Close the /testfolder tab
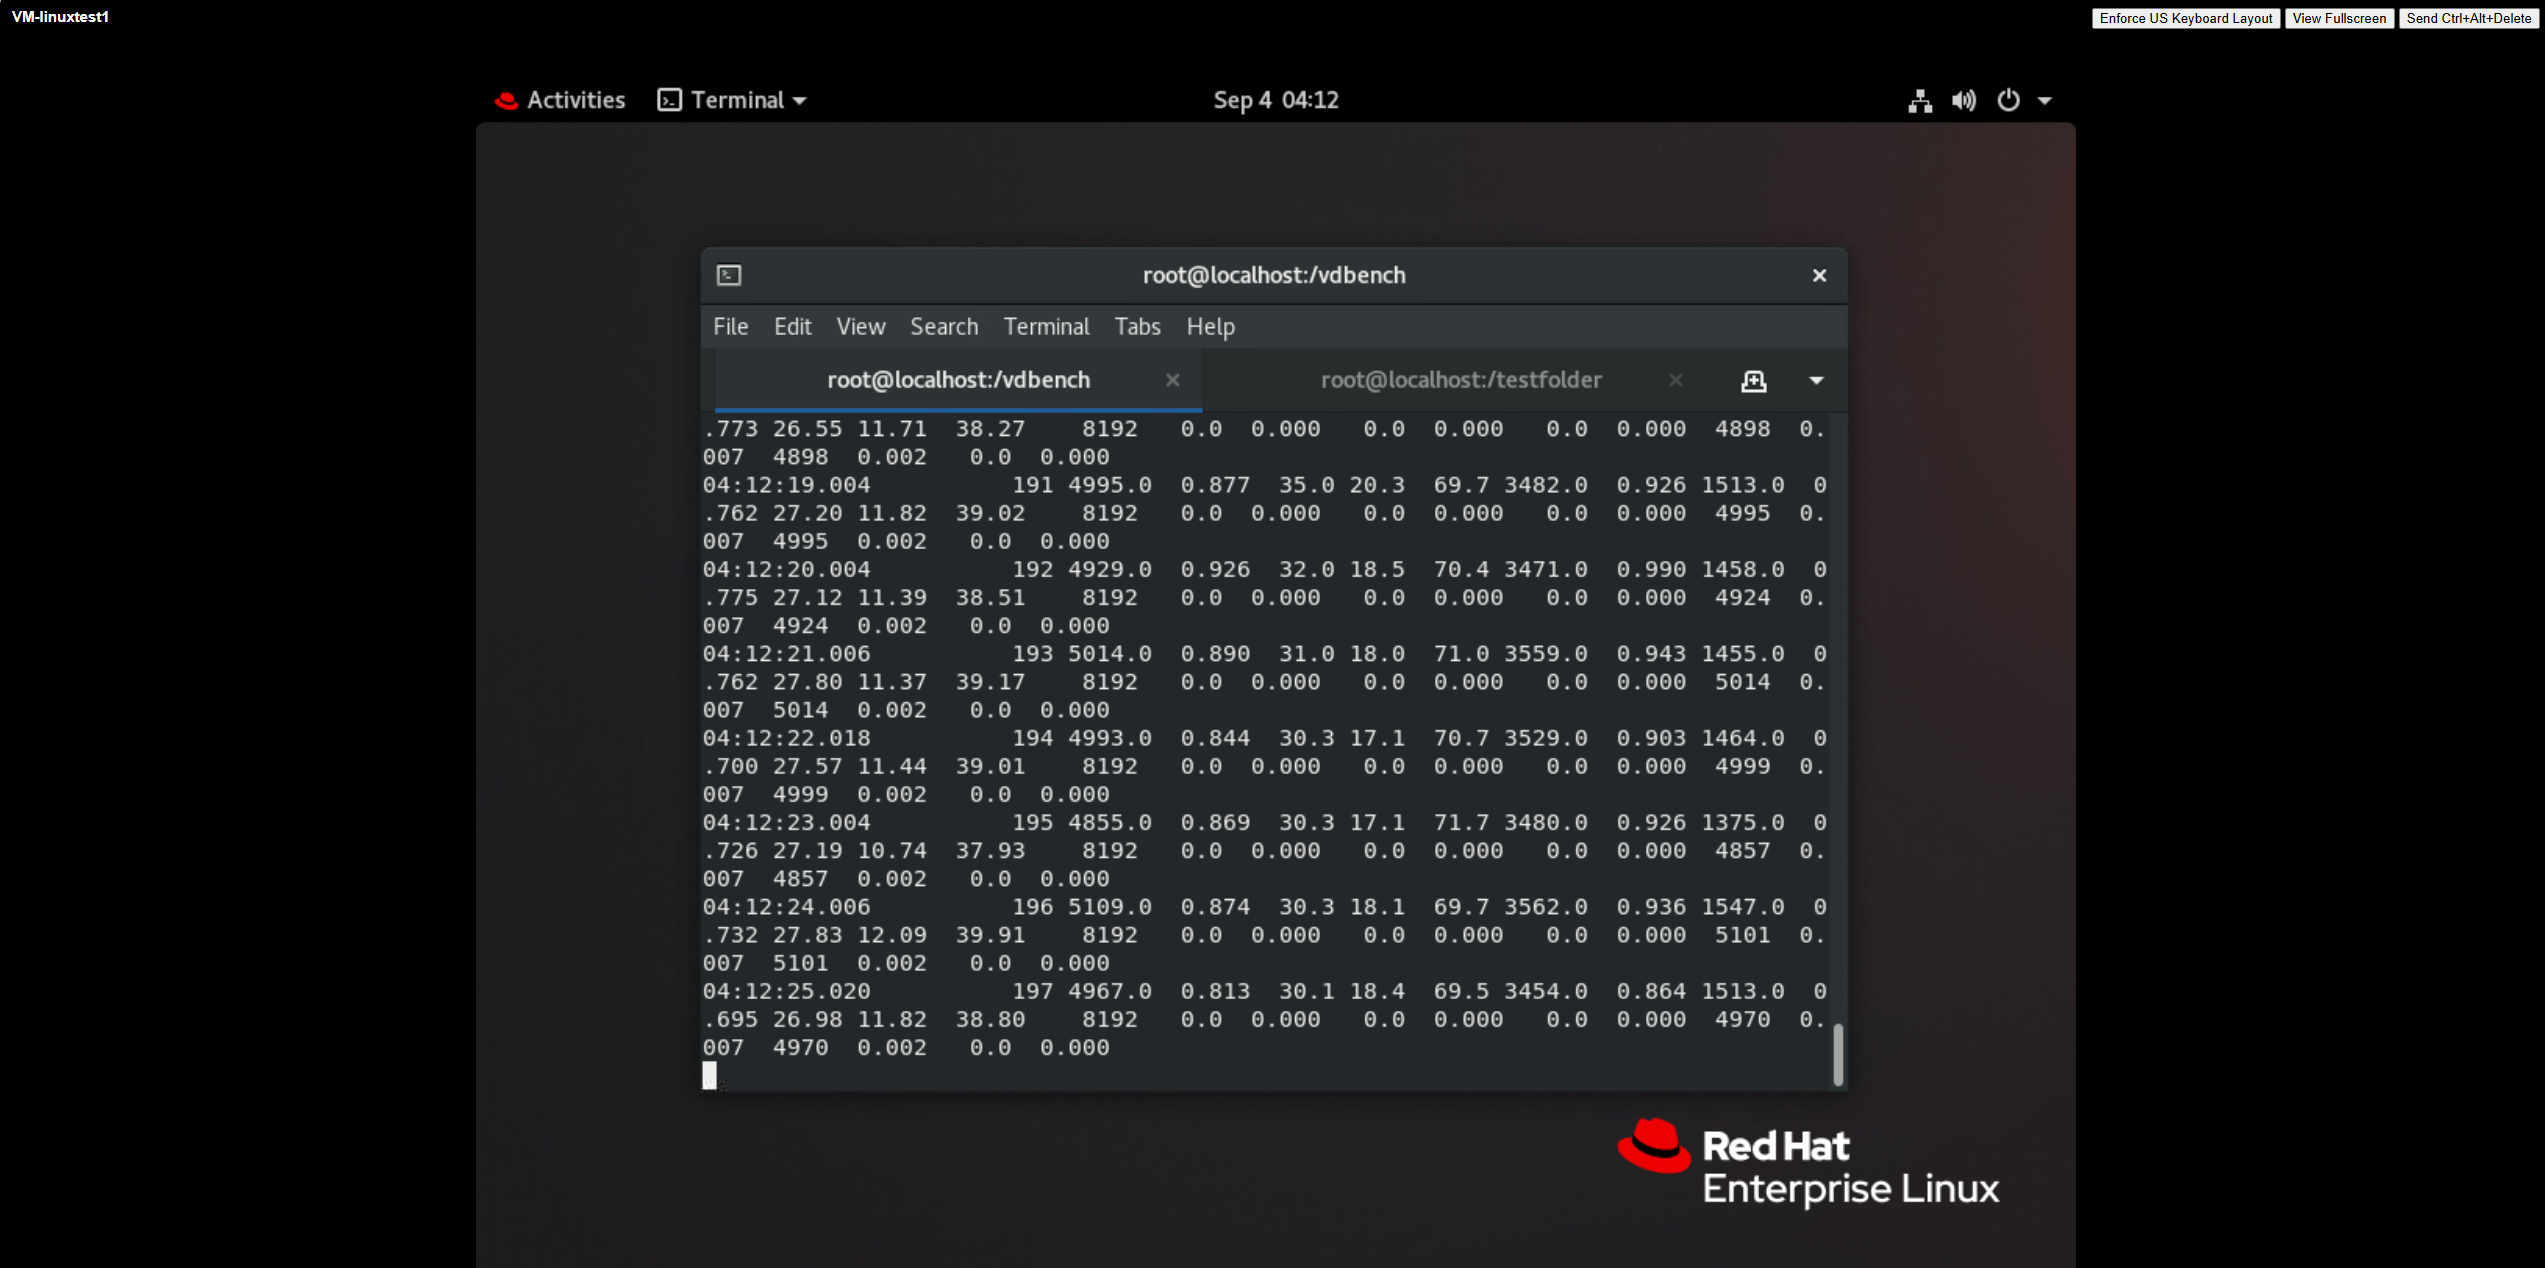 point(1676,380)
